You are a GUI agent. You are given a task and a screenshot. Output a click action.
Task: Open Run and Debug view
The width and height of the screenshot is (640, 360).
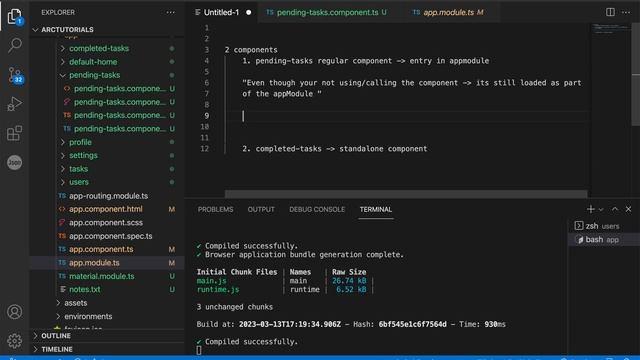click(x=14, y=104)
